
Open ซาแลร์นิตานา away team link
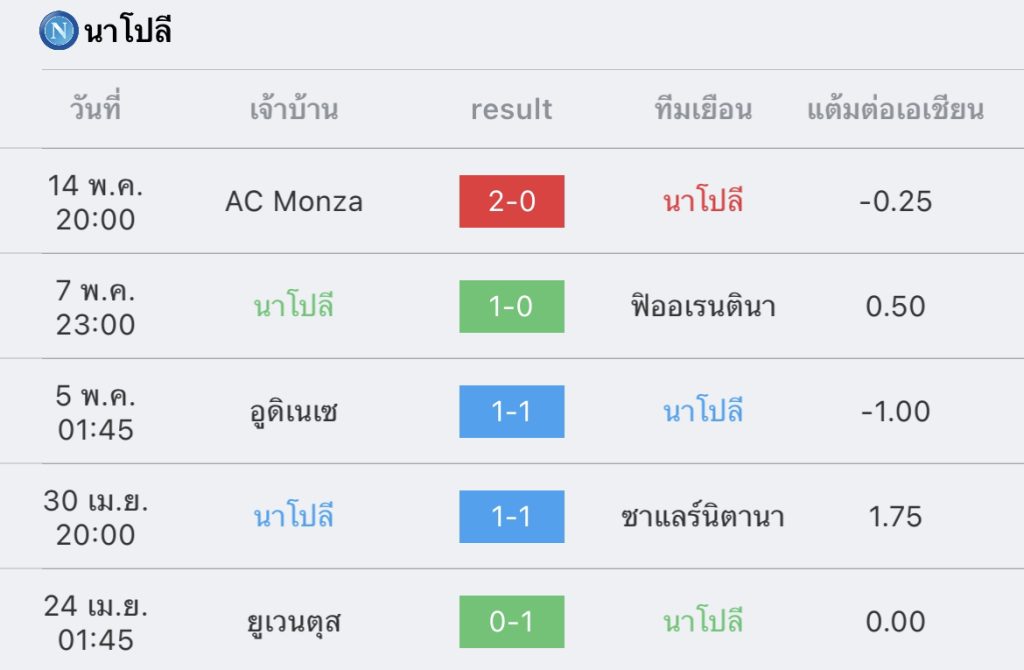click(703, 517)
